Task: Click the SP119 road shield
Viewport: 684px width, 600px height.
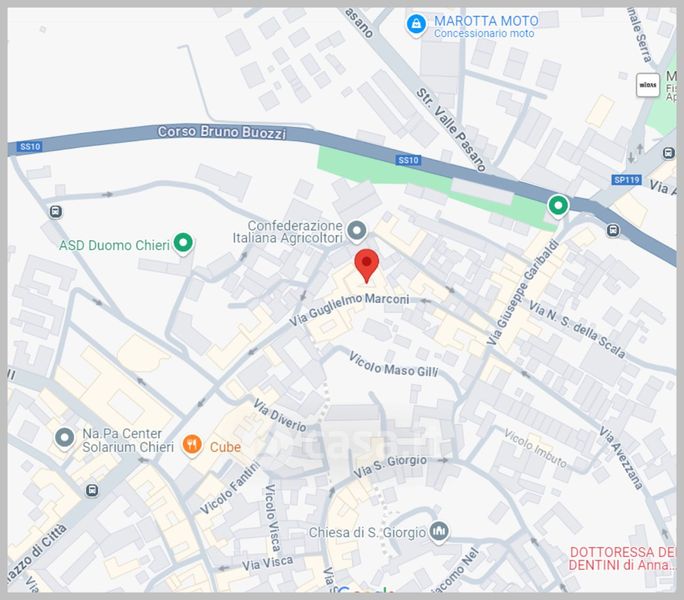Action: pos(626,180)
